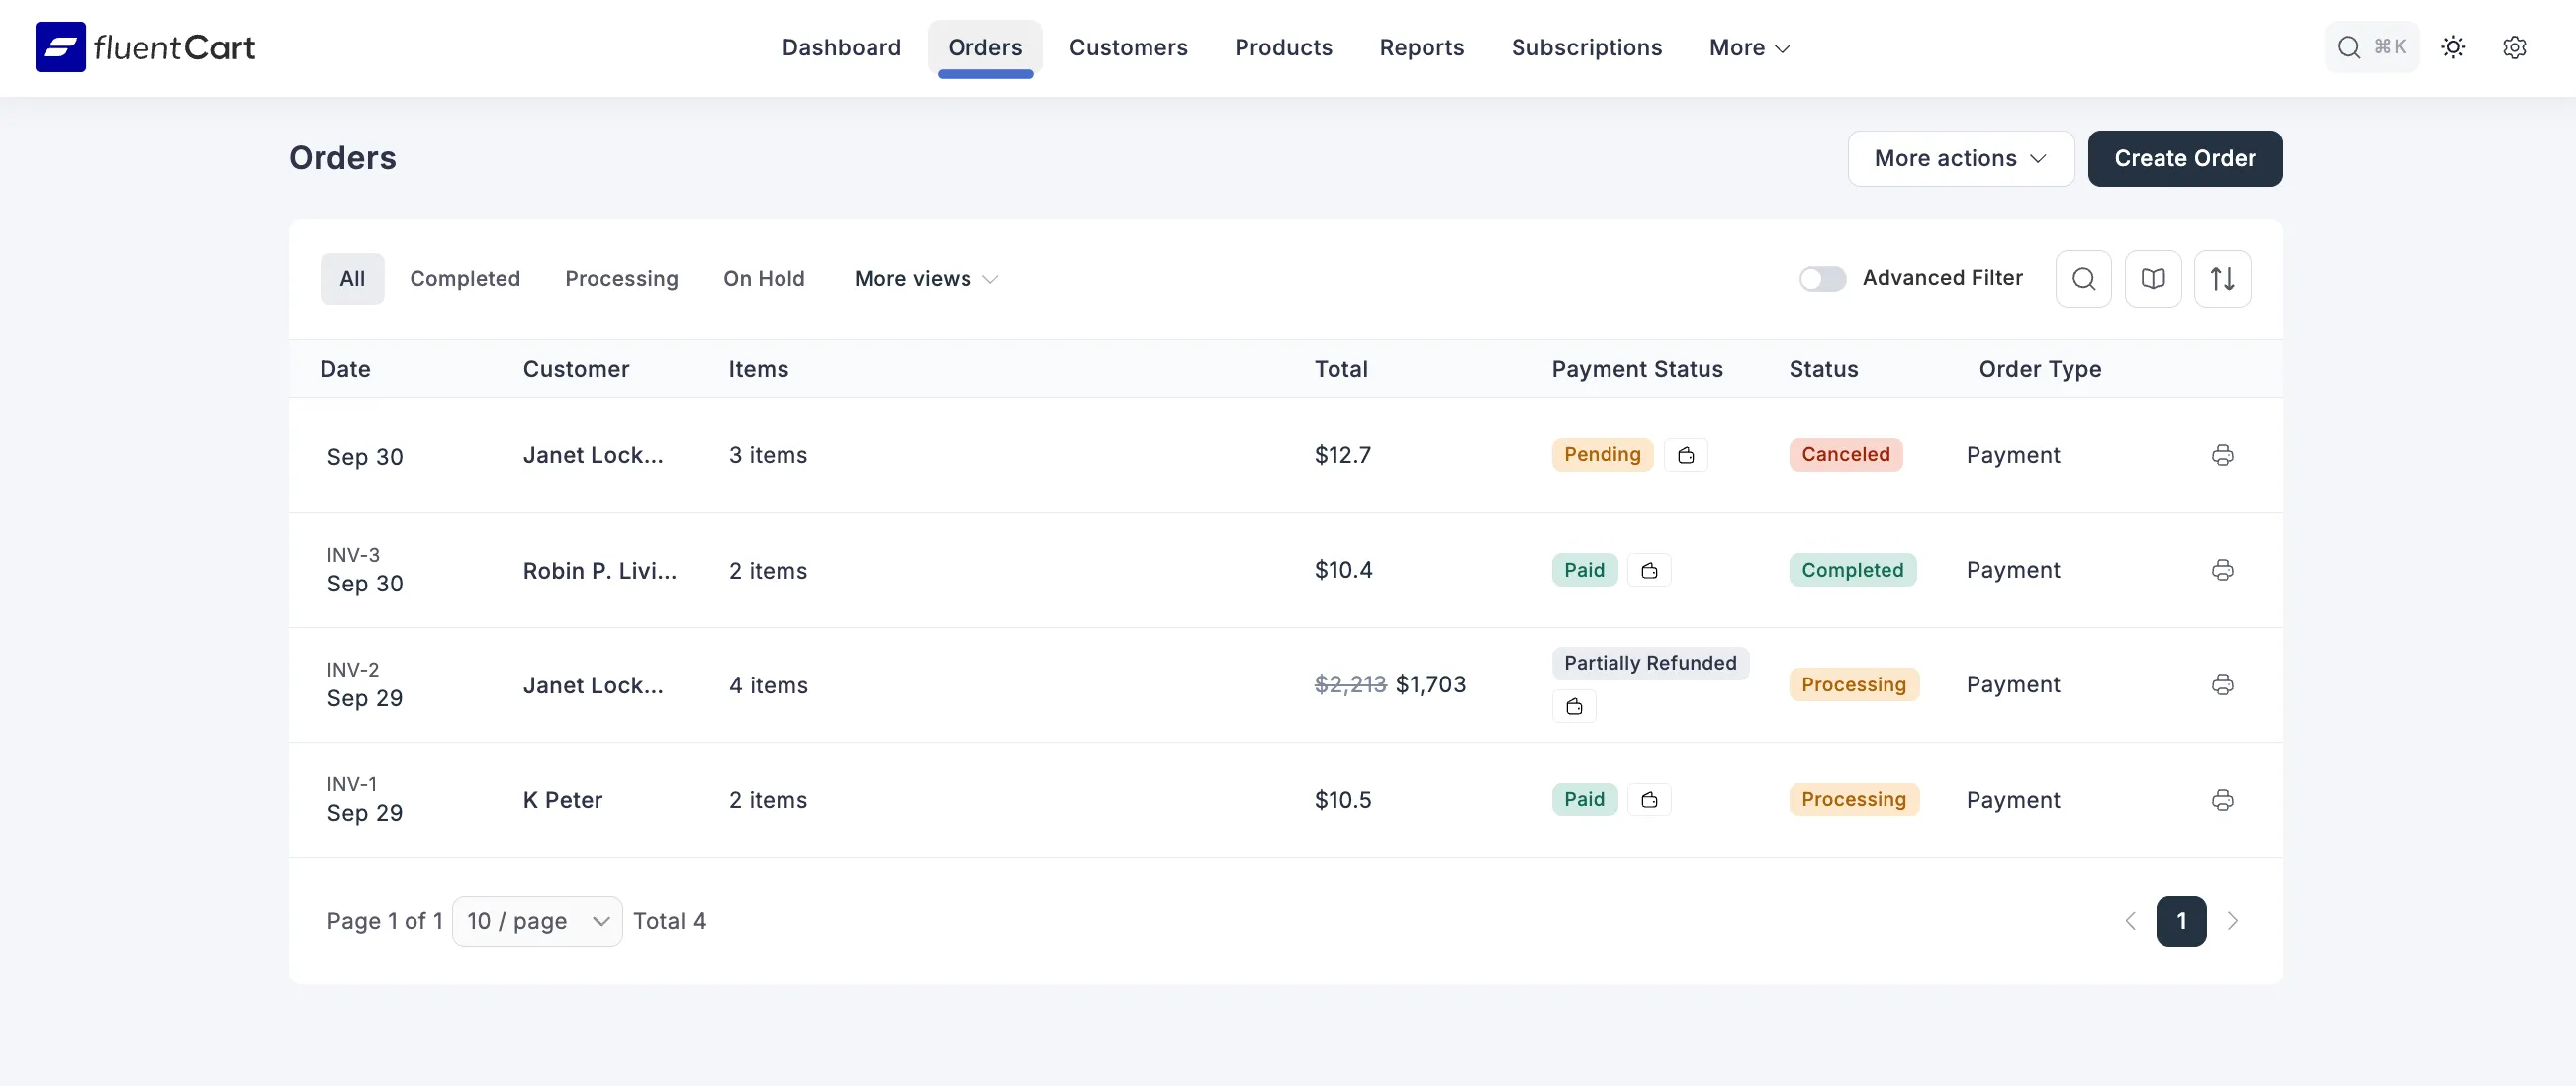This screenshot has width=2576, height=1086.
Task: Switch to the Completed orders view
Action: coord(465,278)
